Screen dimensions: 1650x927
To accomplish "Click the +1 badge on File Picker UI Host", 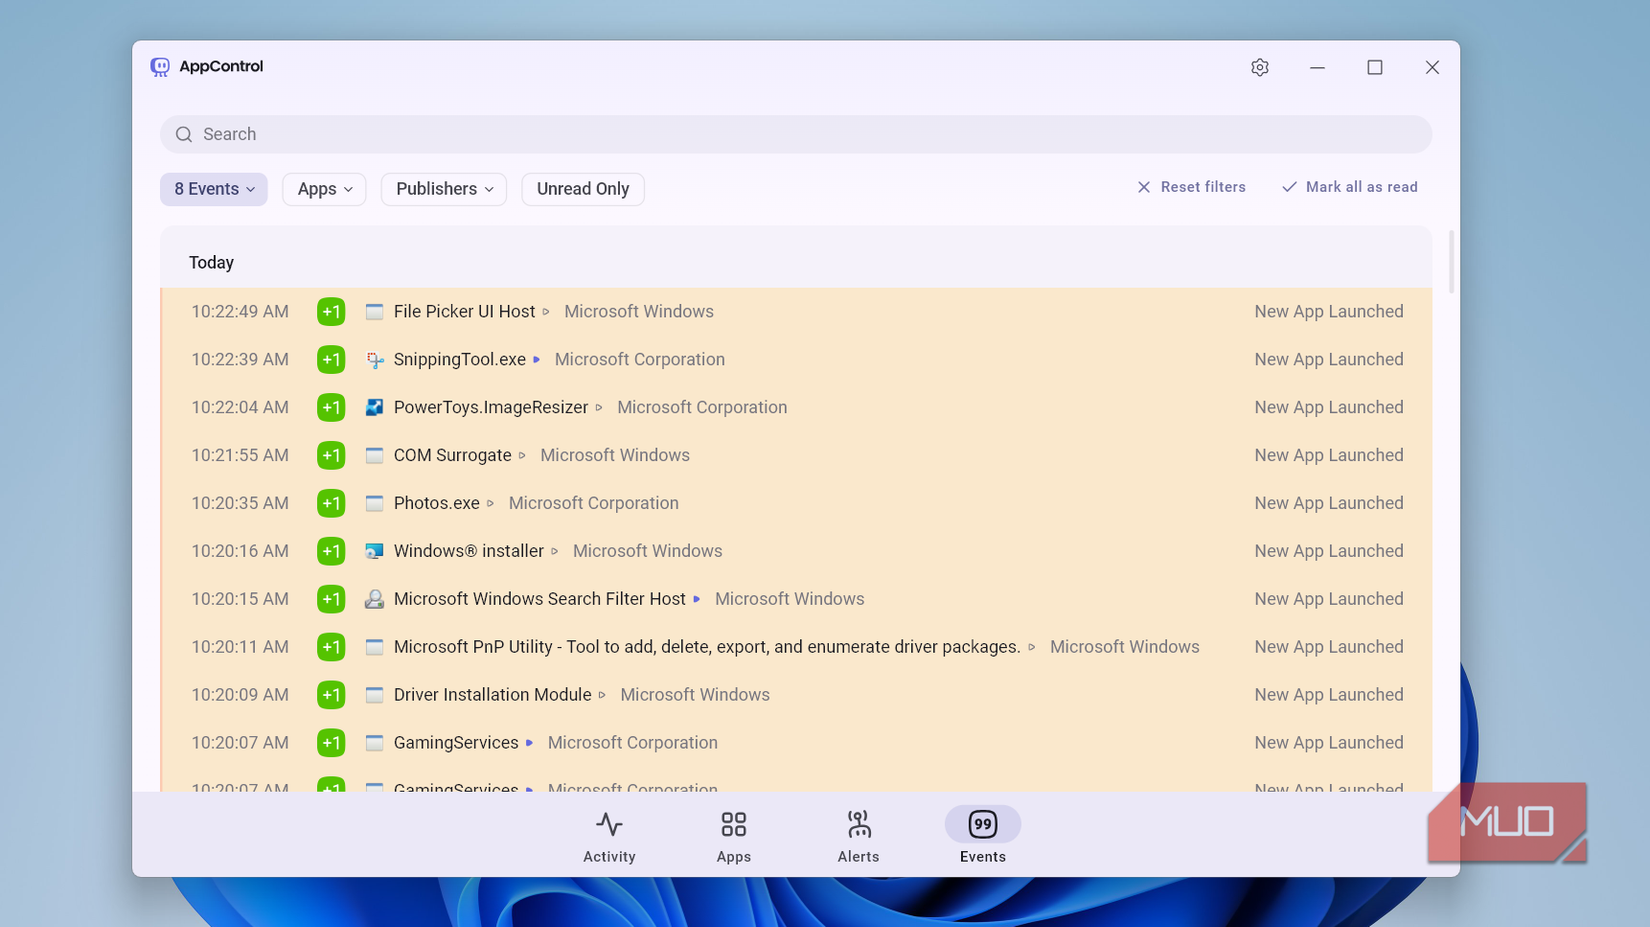I will click(x=330, y=311).
